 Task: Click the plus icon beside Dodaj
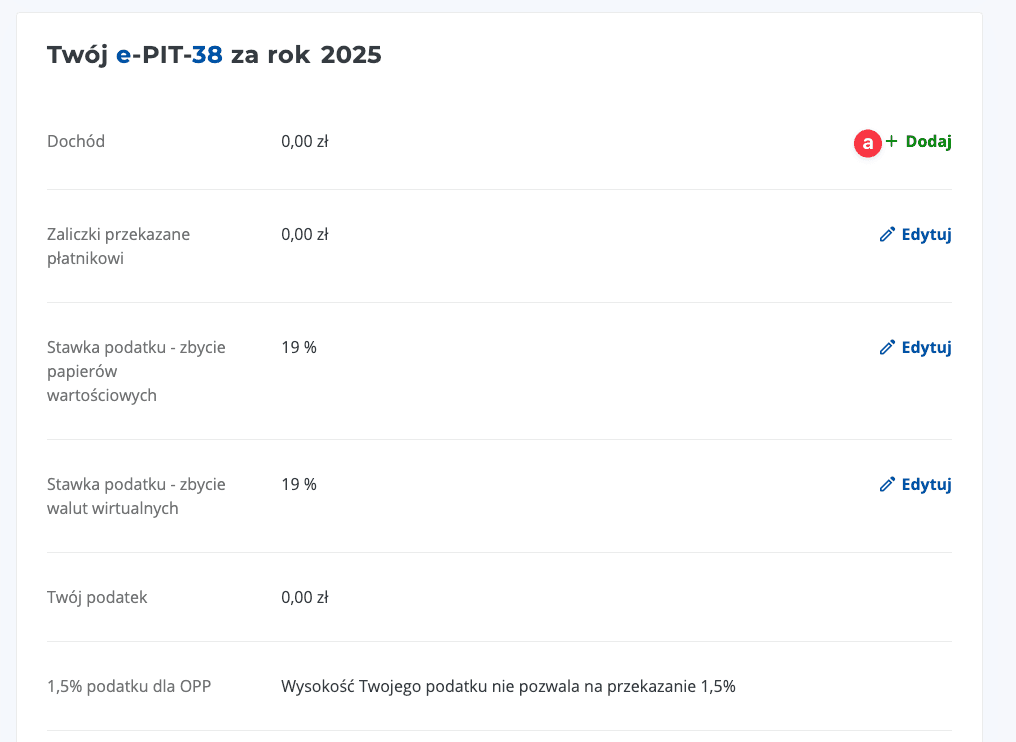890,142
